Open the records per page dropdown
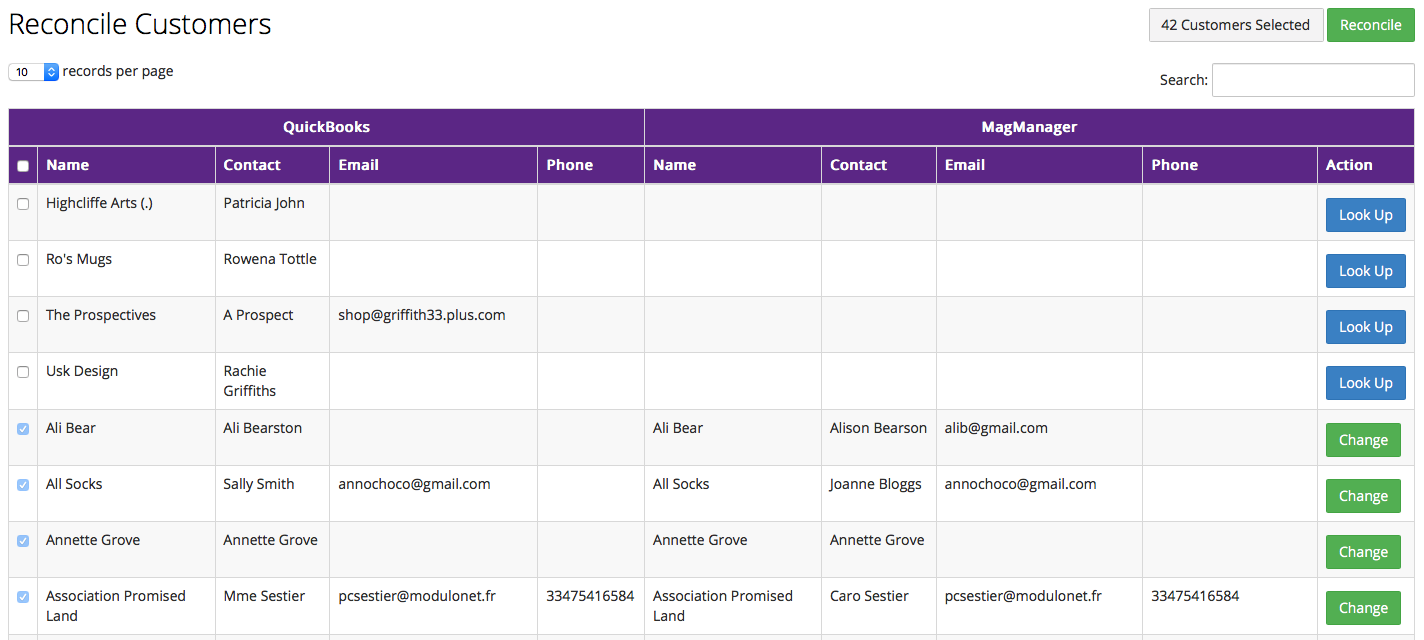Viewport: 1424px width, 640px height. click(34, 72)
